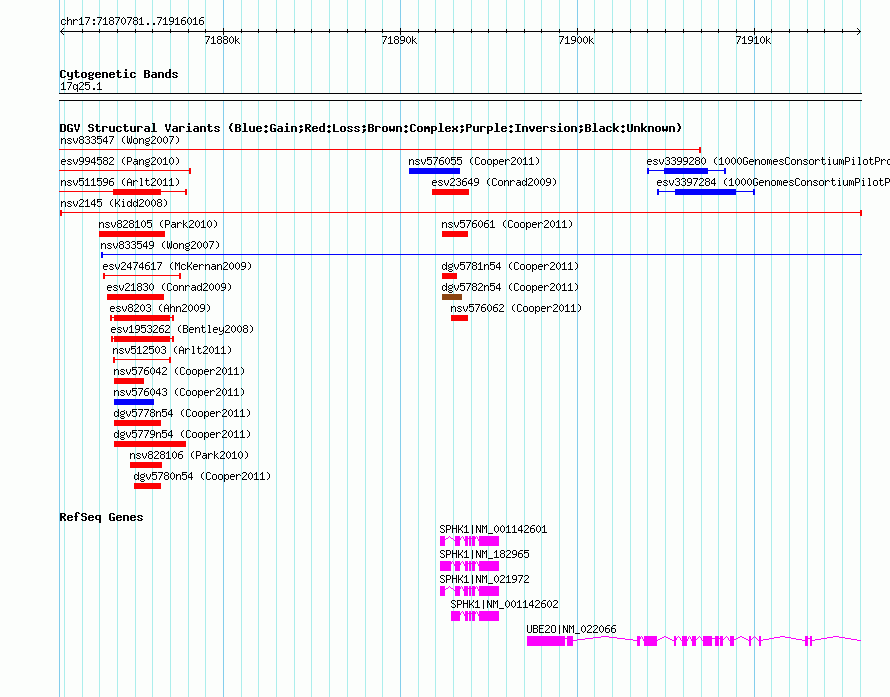Click the esv3399280 1000Genomes variant label
This screenshot has height=697, width=890.
pyautogui.click(x=768, y=161)
